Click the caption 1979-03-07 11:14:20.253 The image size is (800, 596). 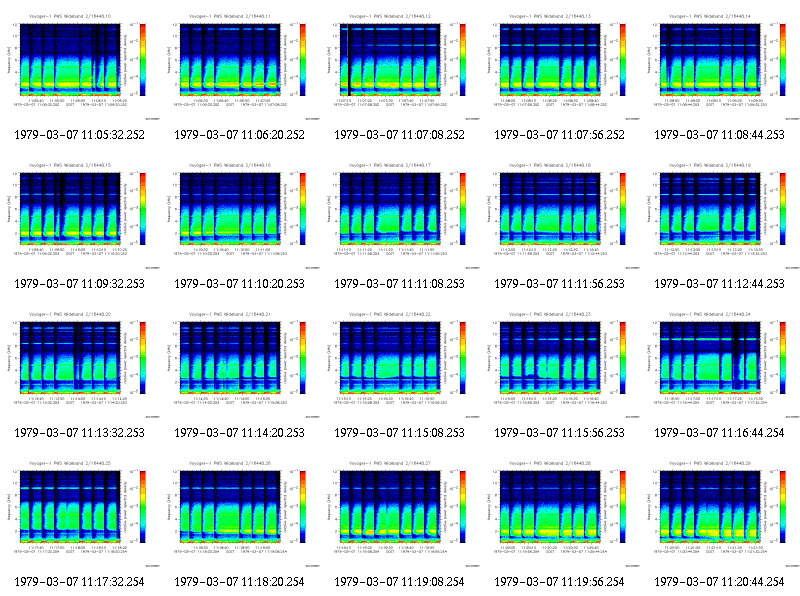click(x=239, y=433)
